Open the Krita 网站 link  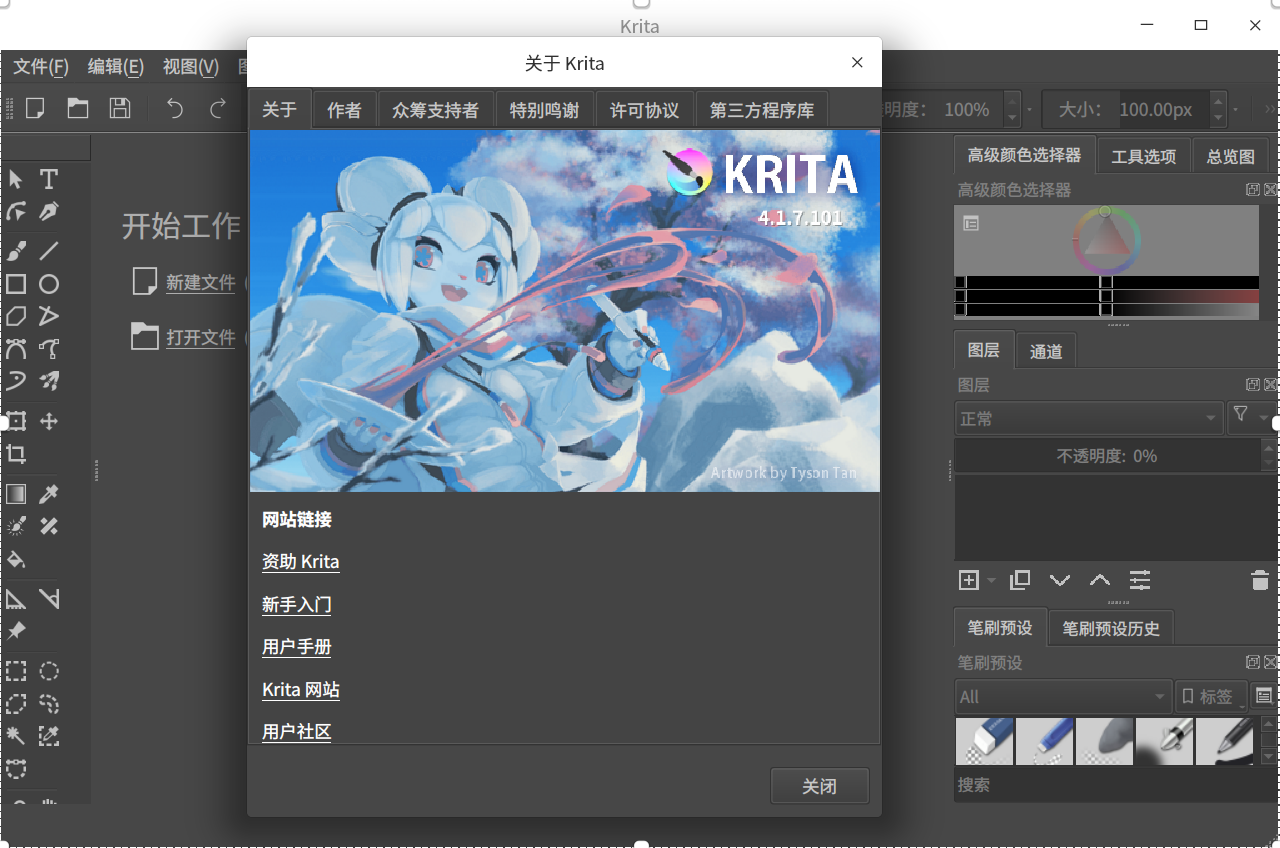pyautogui.click(x=301, y=690)
